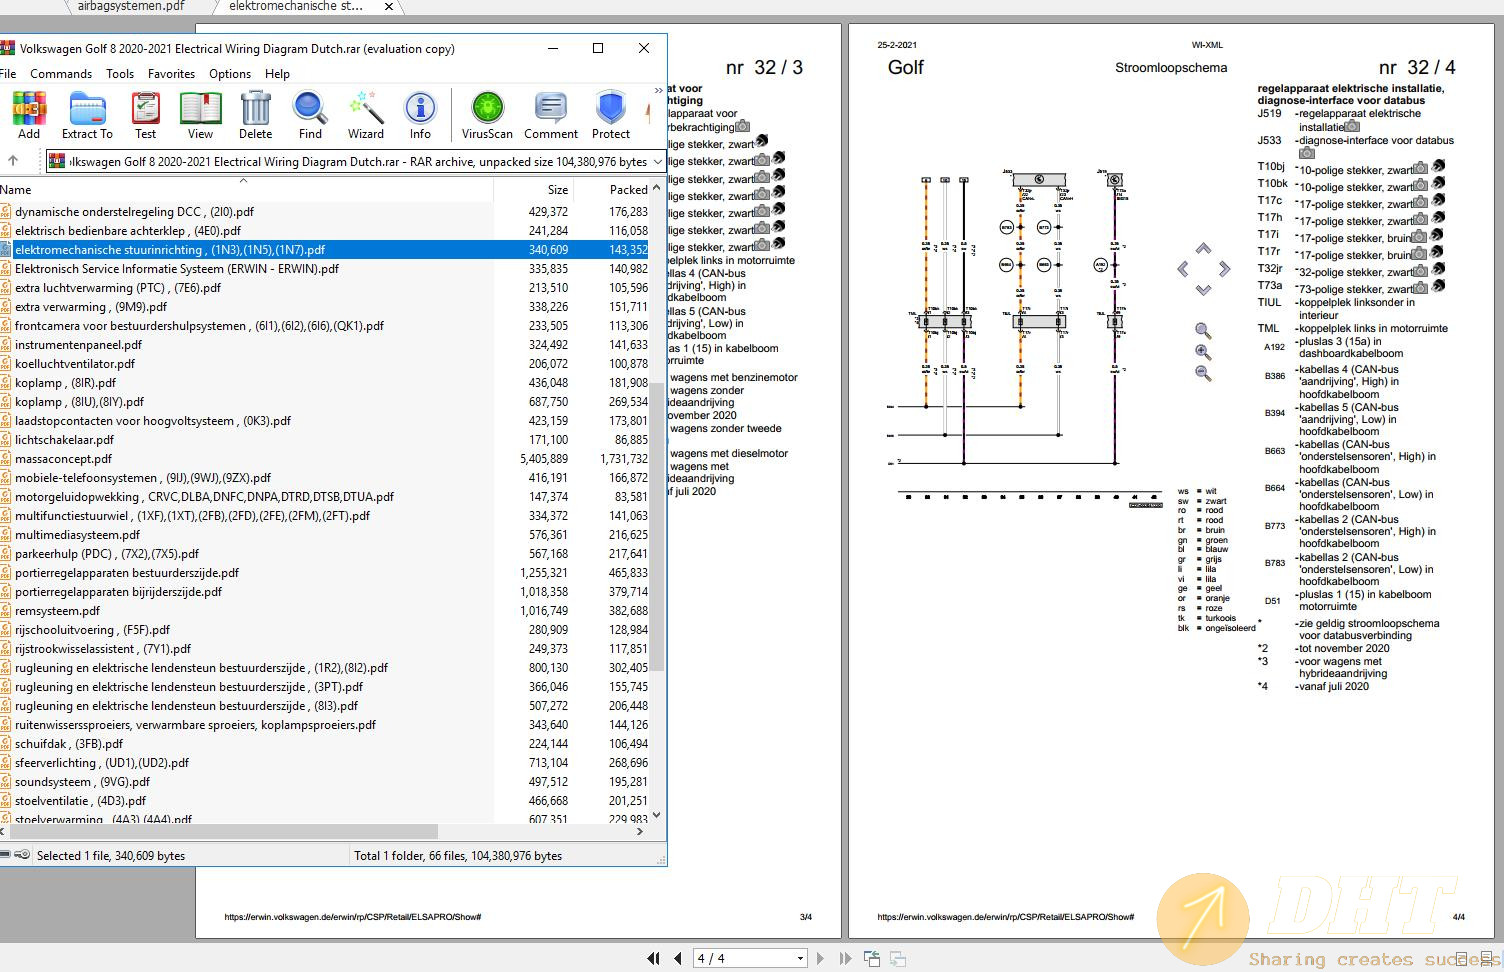Viewport: 1504px width, 972px height.
Task: Switch to the airbagsystemen.pdf tab
Action: tap(131, 6)
